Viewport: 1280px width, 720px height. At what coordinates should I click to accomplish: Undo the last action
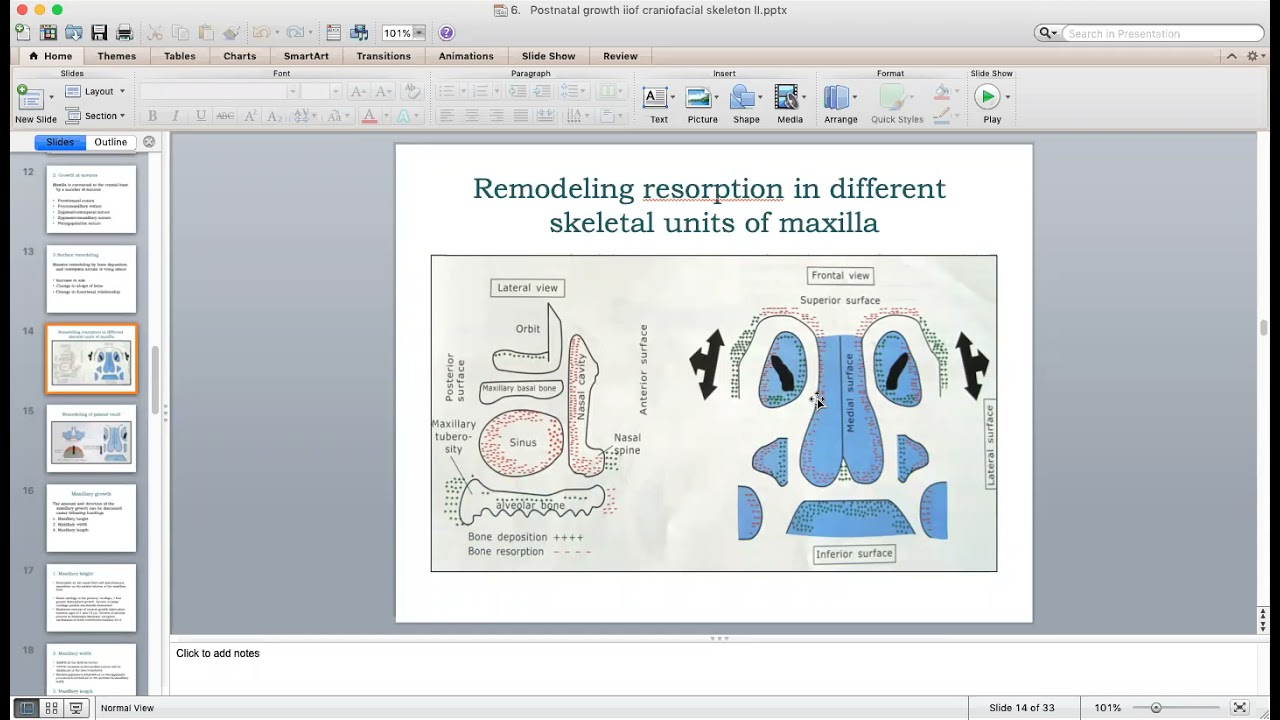tap(260, 33)
